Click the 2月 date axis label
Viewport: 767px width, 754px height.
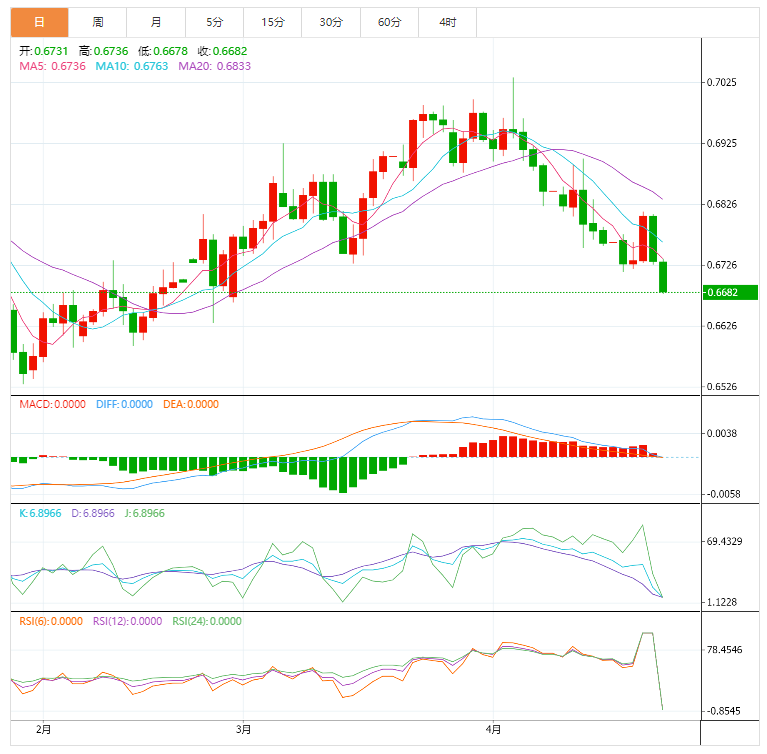(44, 730)
